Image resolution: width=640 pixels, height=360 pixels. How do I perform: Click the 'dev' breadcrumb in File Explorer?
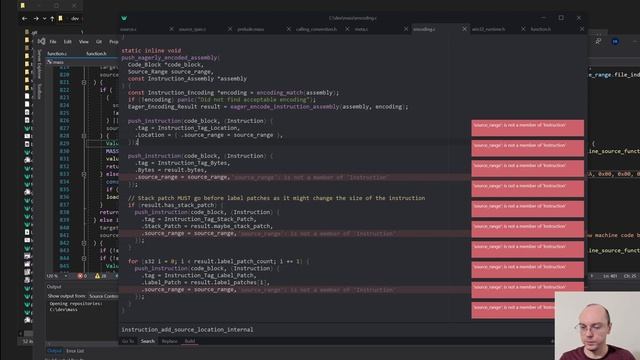75,18
